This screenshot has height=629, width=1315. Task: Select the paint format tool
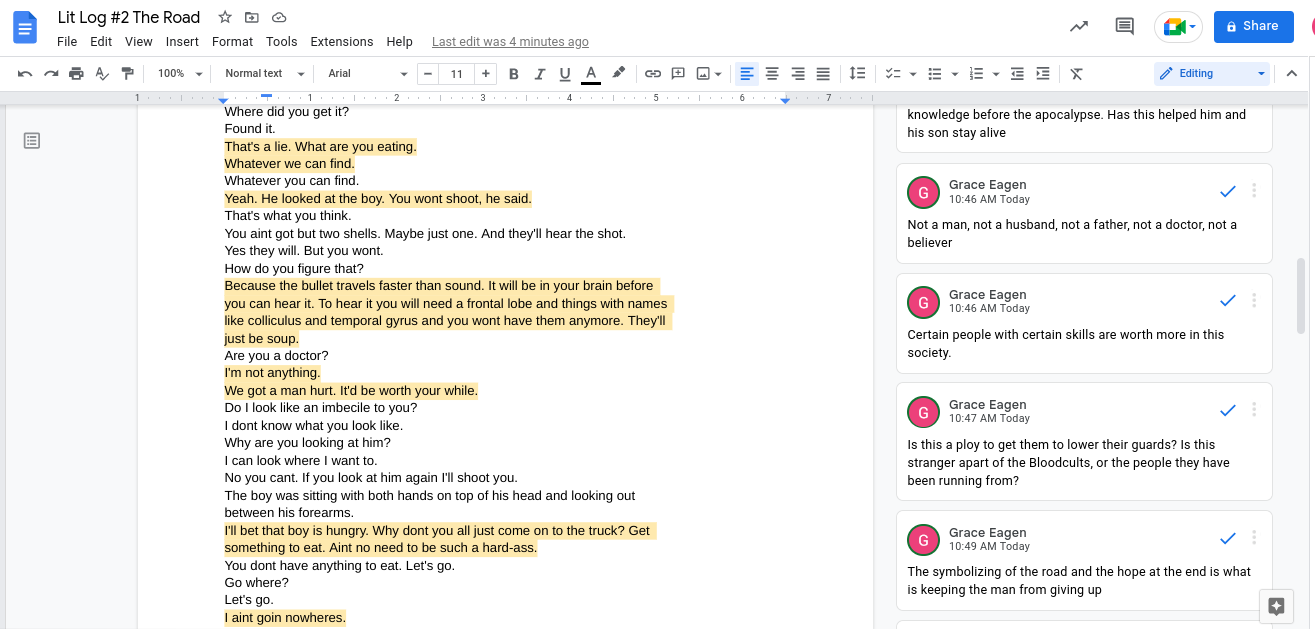(x=127, y=74)
